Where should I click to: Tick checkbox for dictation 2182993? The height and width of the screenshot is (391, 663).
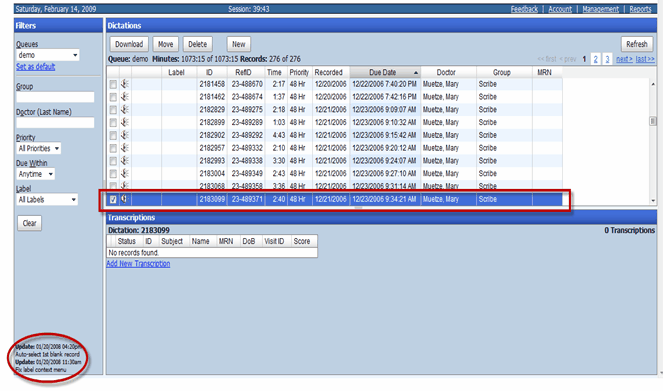point(113,161)
